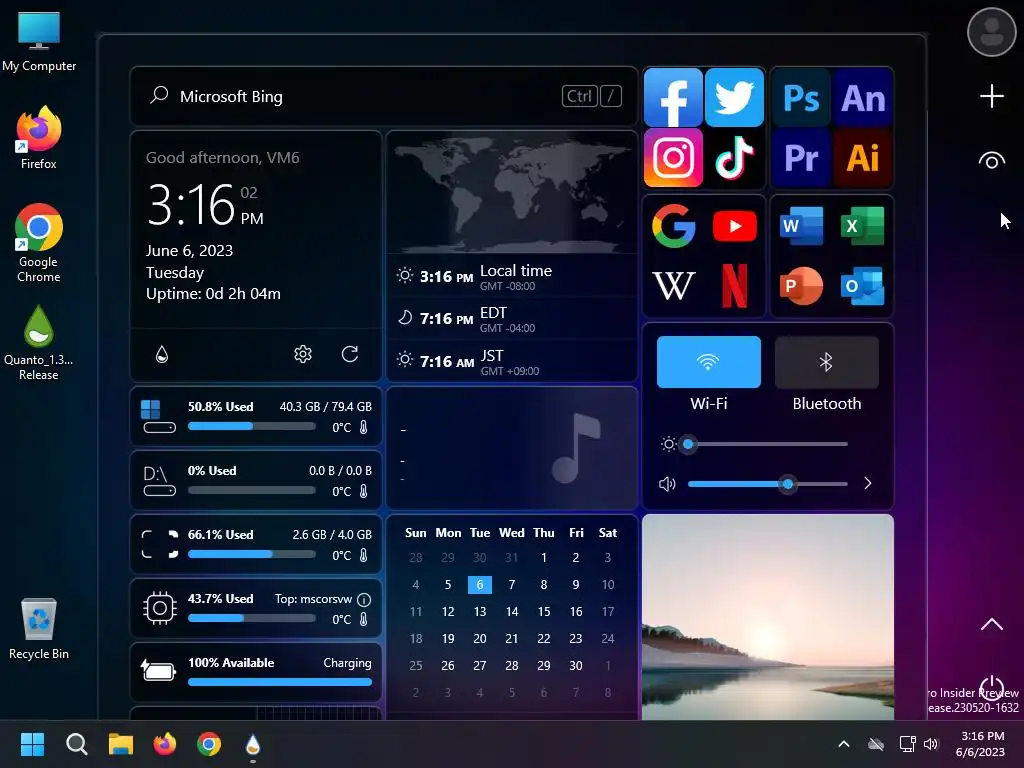Click the plus icon in the right sidebar
The width and height of the screenshot is (1024, 768).
pyautogui.click(x=991, y=96)
